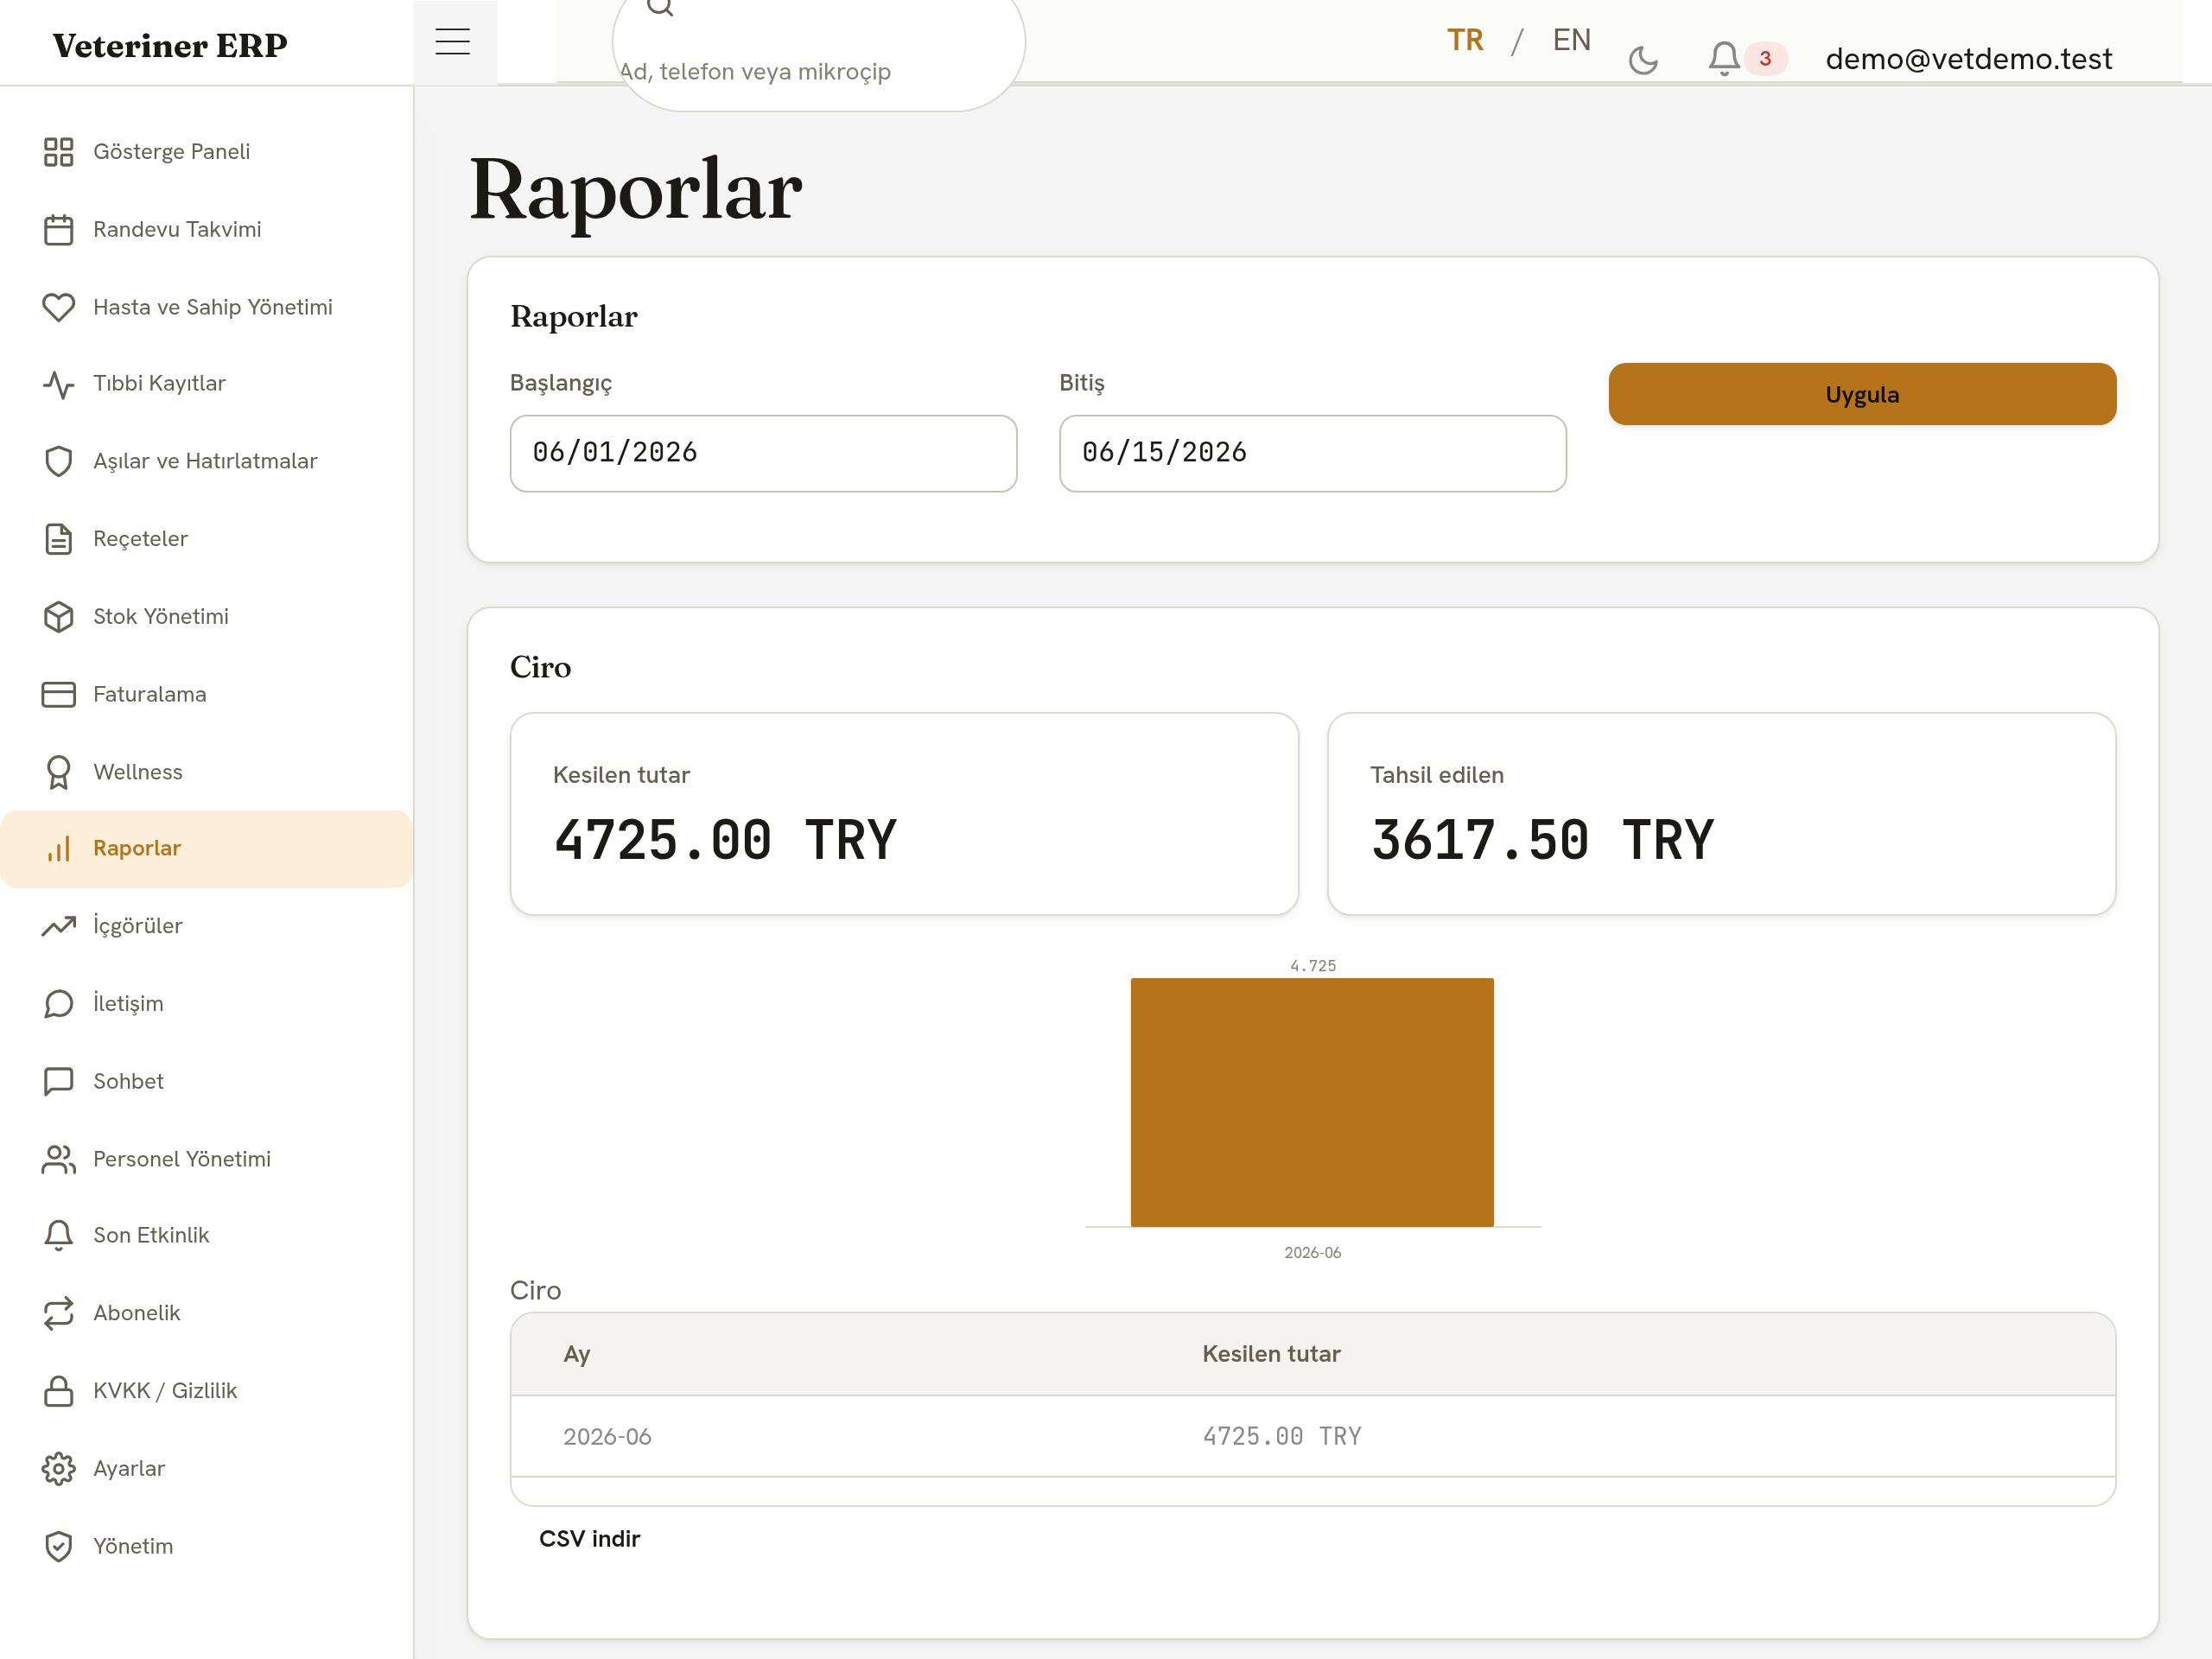The image size is (2212, 1659).
Task: Click the people icon for Personel Yönetimi
Action: point(58,1159)
